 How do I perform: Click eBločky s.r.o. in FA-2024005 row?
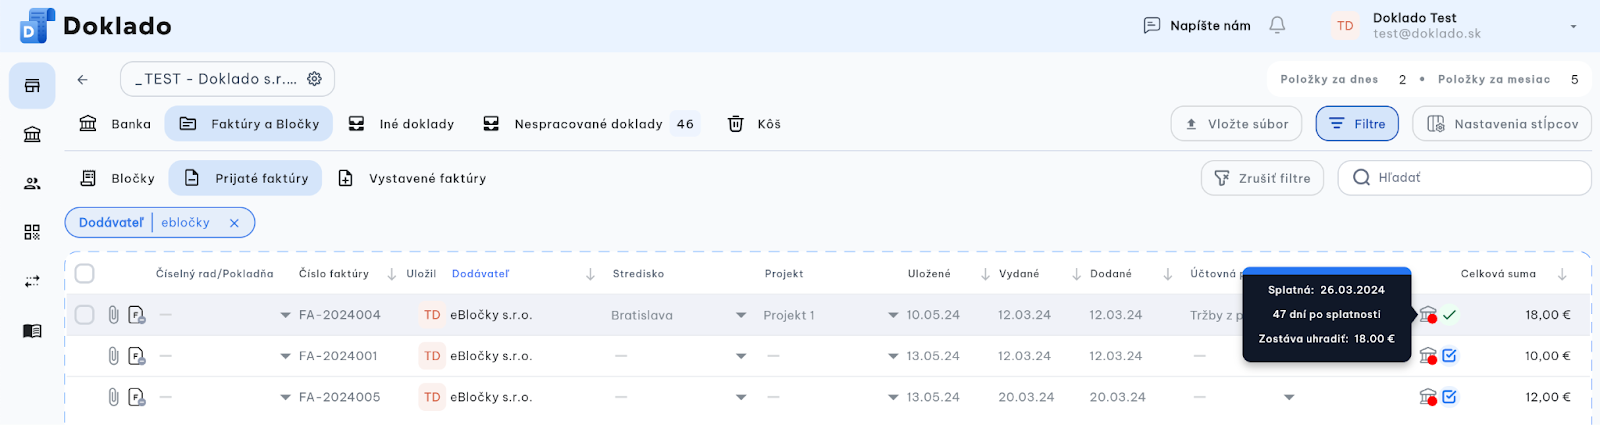(491, 397)
